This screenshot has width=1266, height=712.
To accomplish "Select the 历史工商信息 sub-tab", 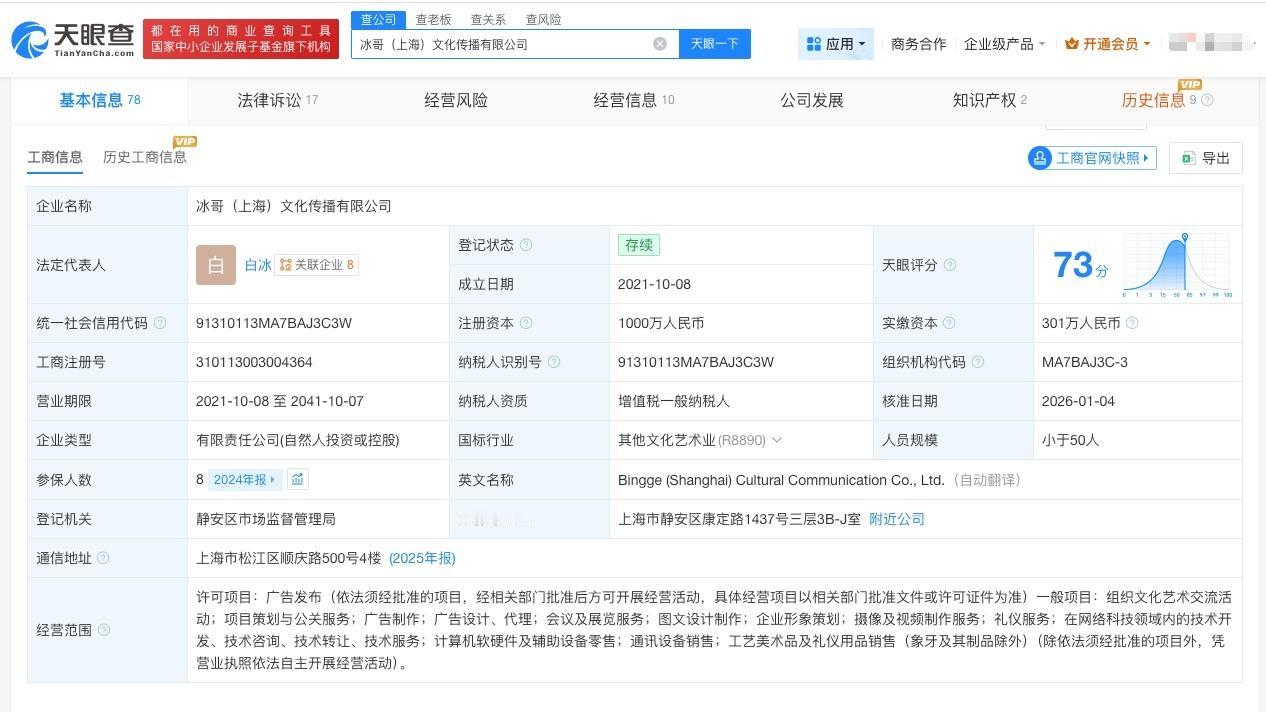I will tap(144, 157).
